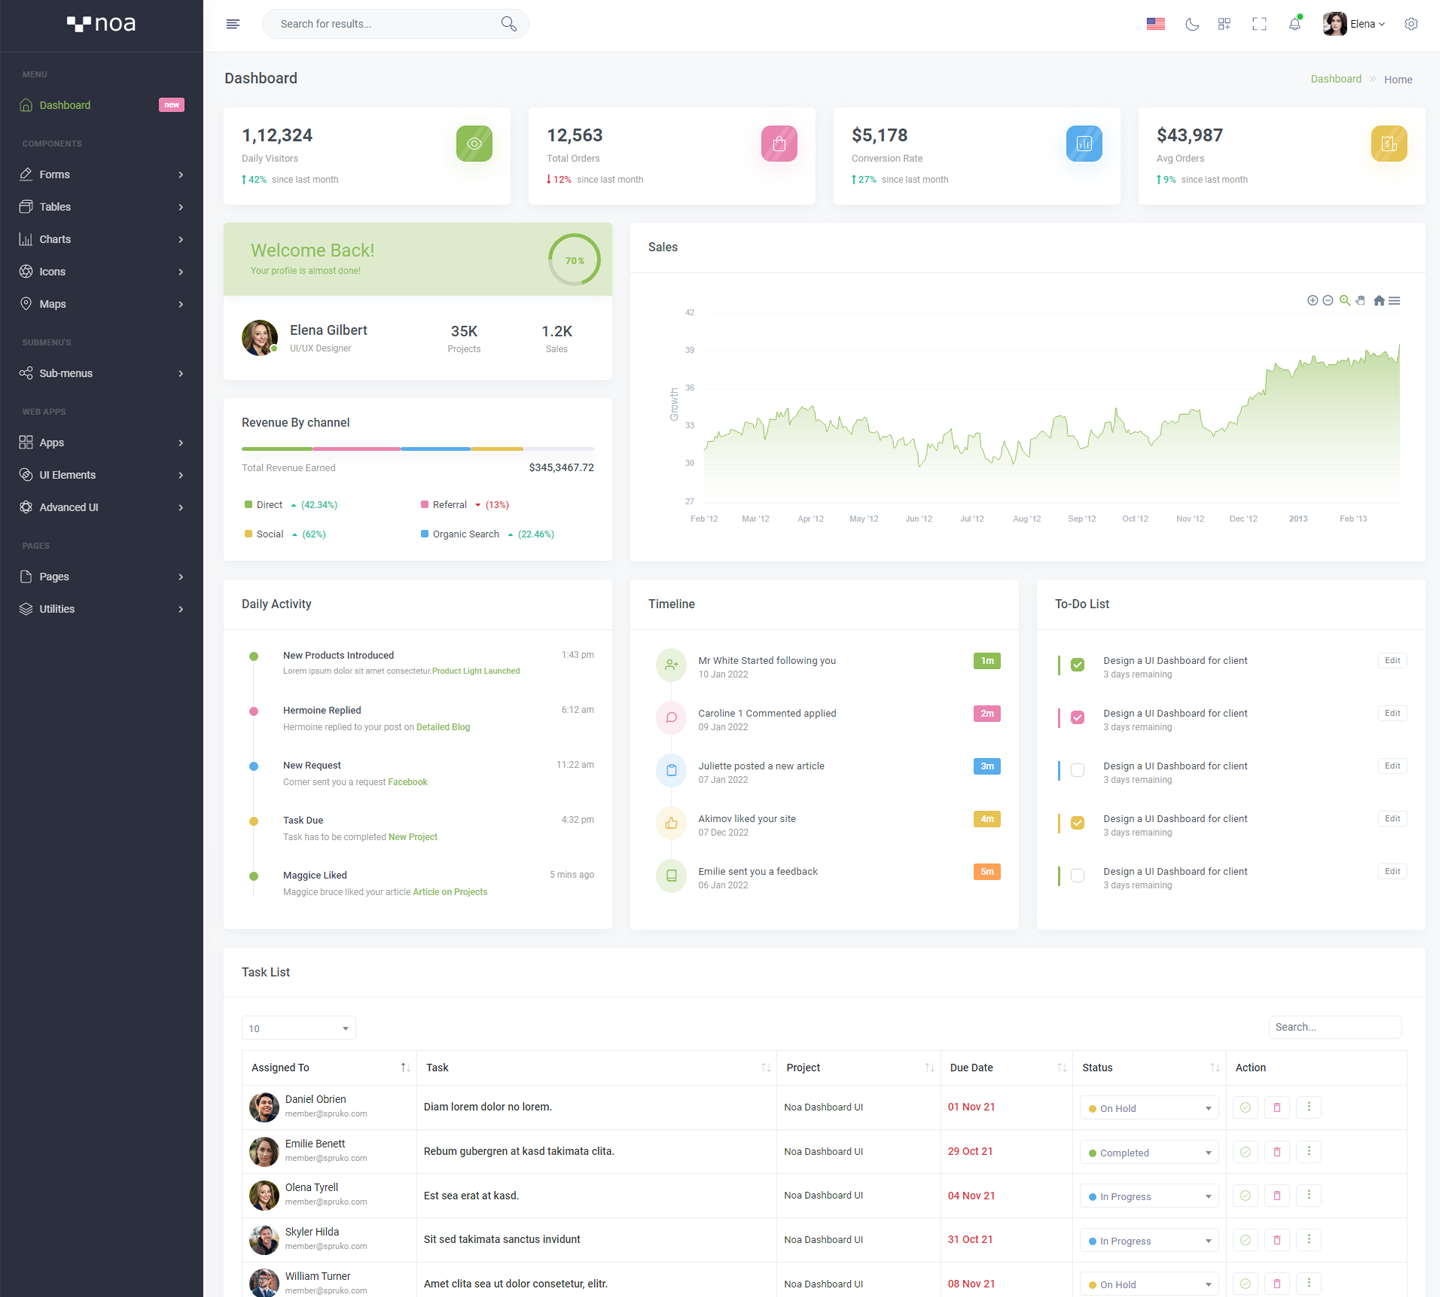This screenshot has width=1440, height=1297.
Task: Reset Sales chart zoom with home icon
Action: (1379, 300)
